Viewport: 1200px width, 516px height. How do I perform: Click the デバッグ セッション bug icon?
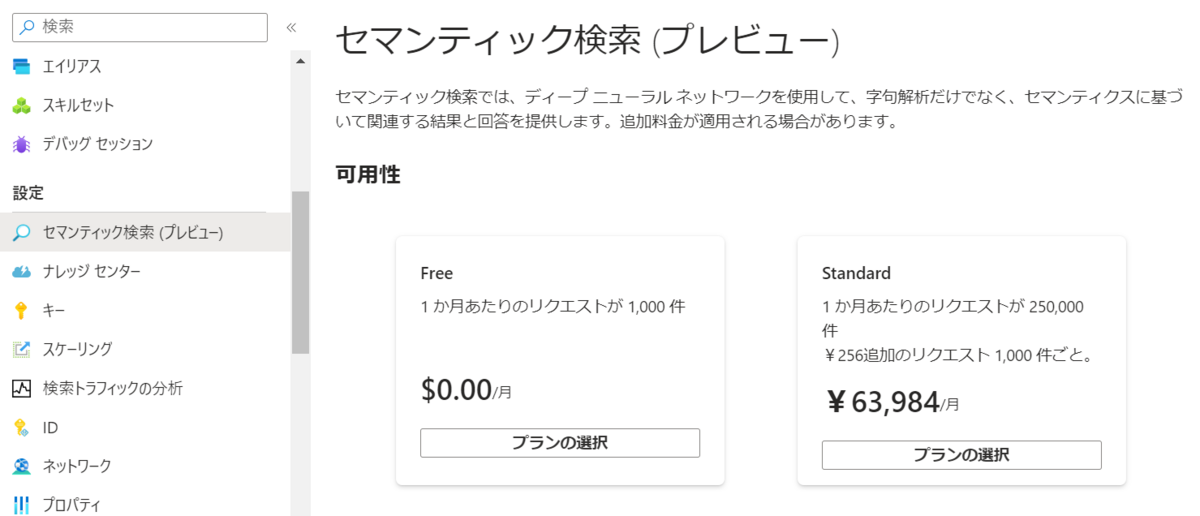pyautogui.click(x=21, y=144)
